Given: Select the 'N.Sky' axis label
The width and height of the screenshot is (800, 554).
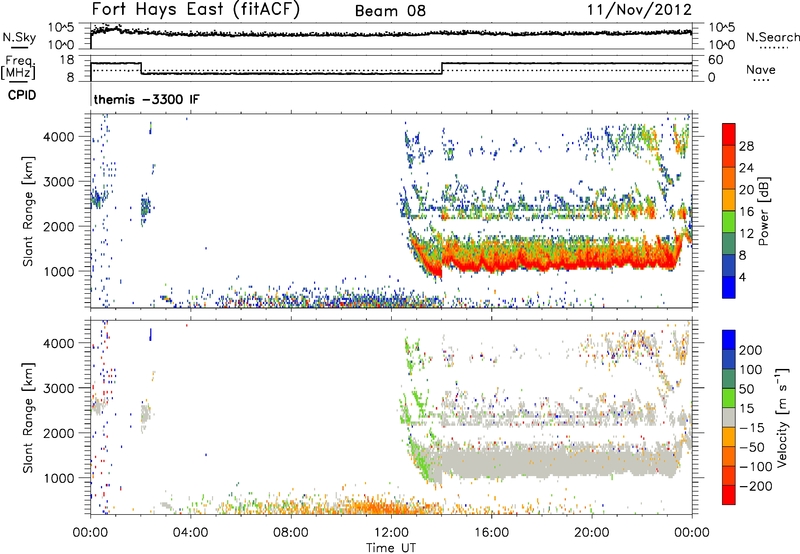Looking at the screenshot, I should tap(19, 37).
